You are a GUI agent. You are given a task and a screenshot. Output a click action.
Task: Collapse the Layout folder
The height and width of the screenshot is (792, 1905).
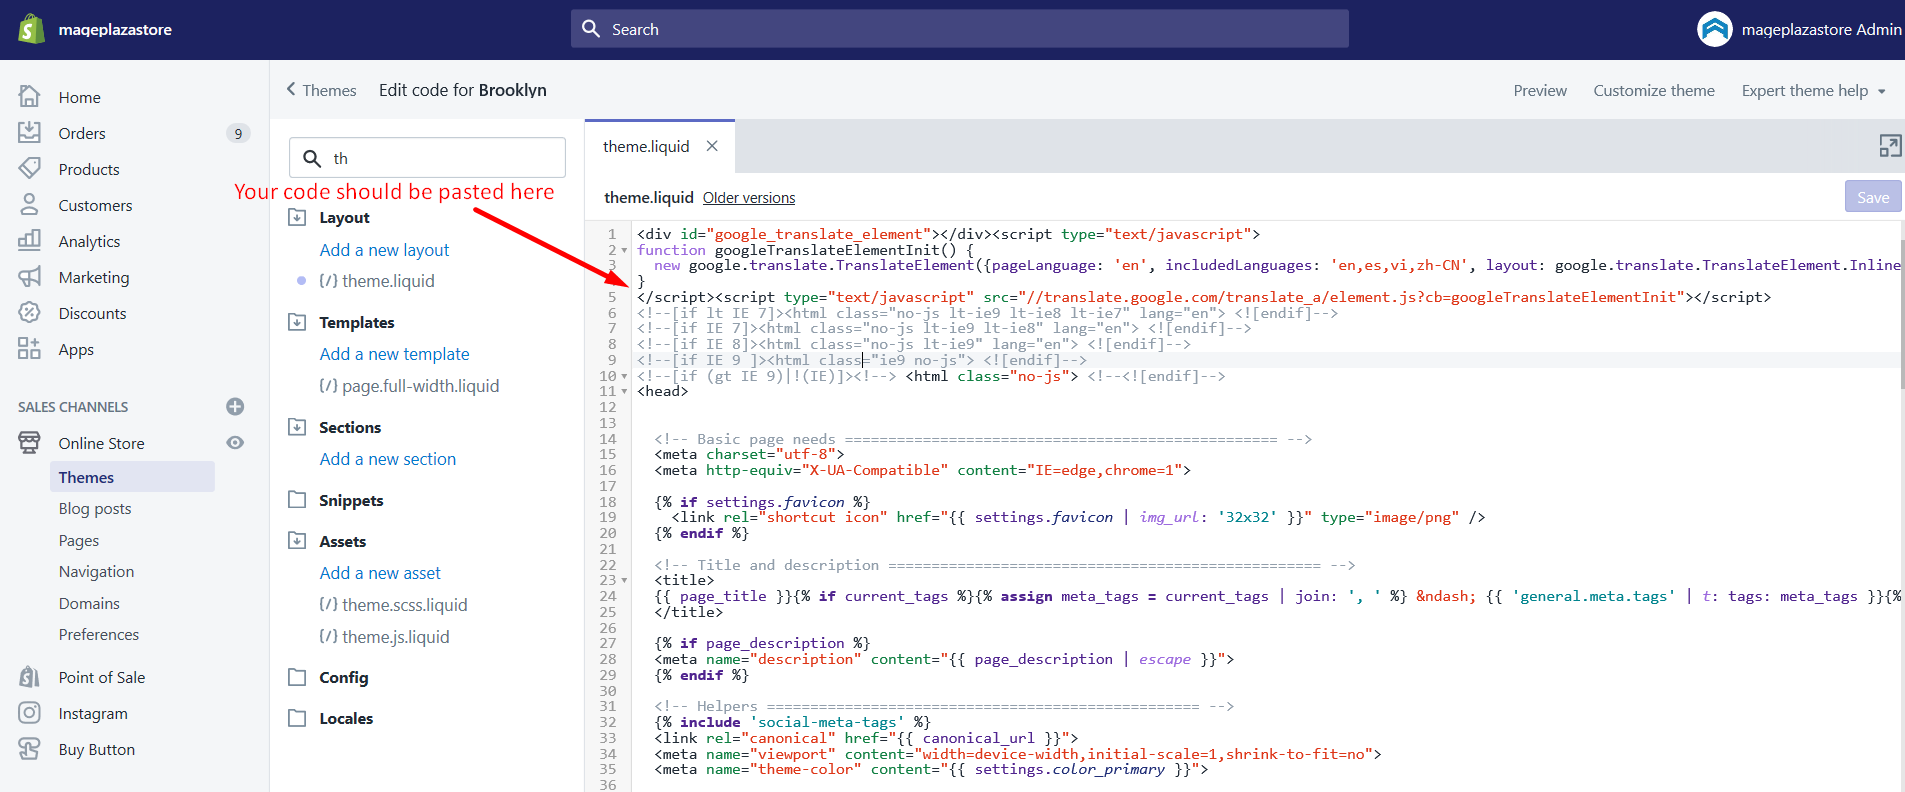click(x=297, y=217)
